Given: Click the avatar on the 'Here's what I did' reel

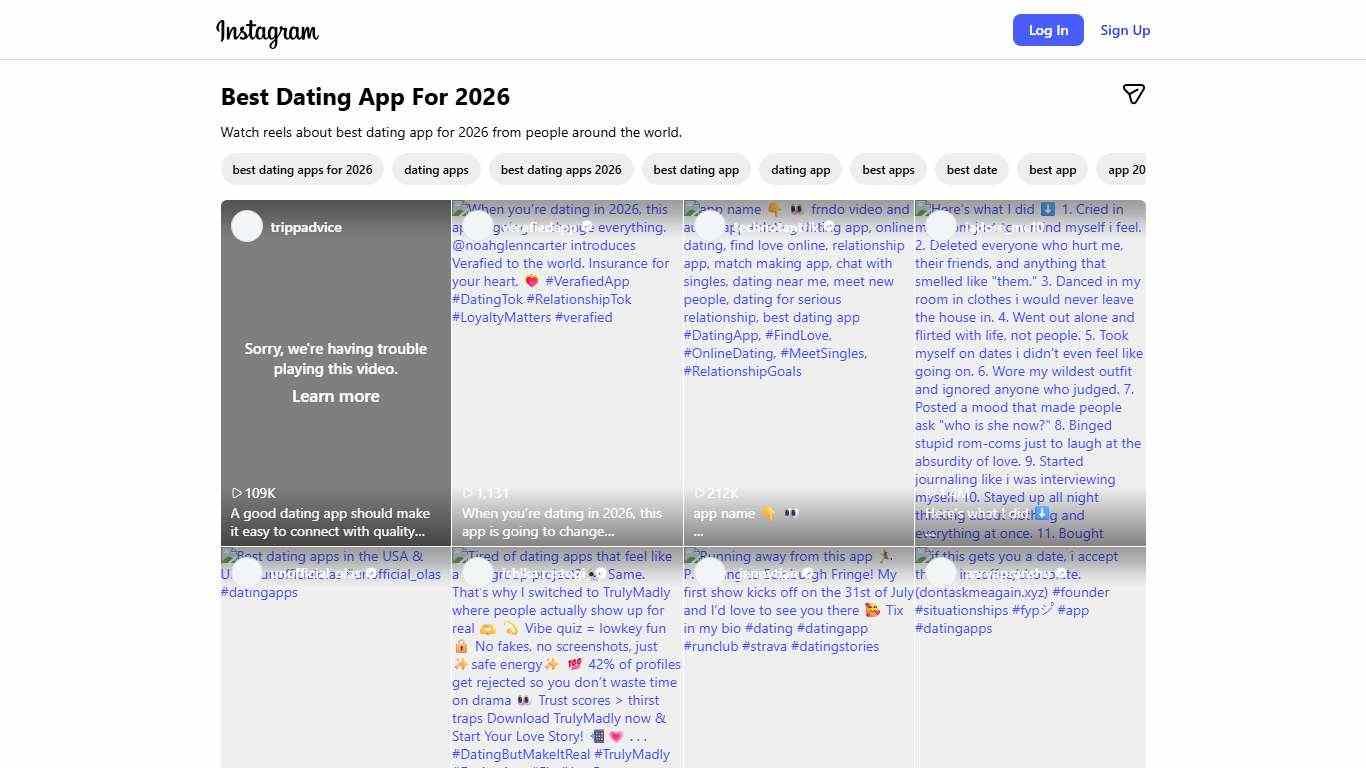Looking at the screenshot, I should point(941,226).
